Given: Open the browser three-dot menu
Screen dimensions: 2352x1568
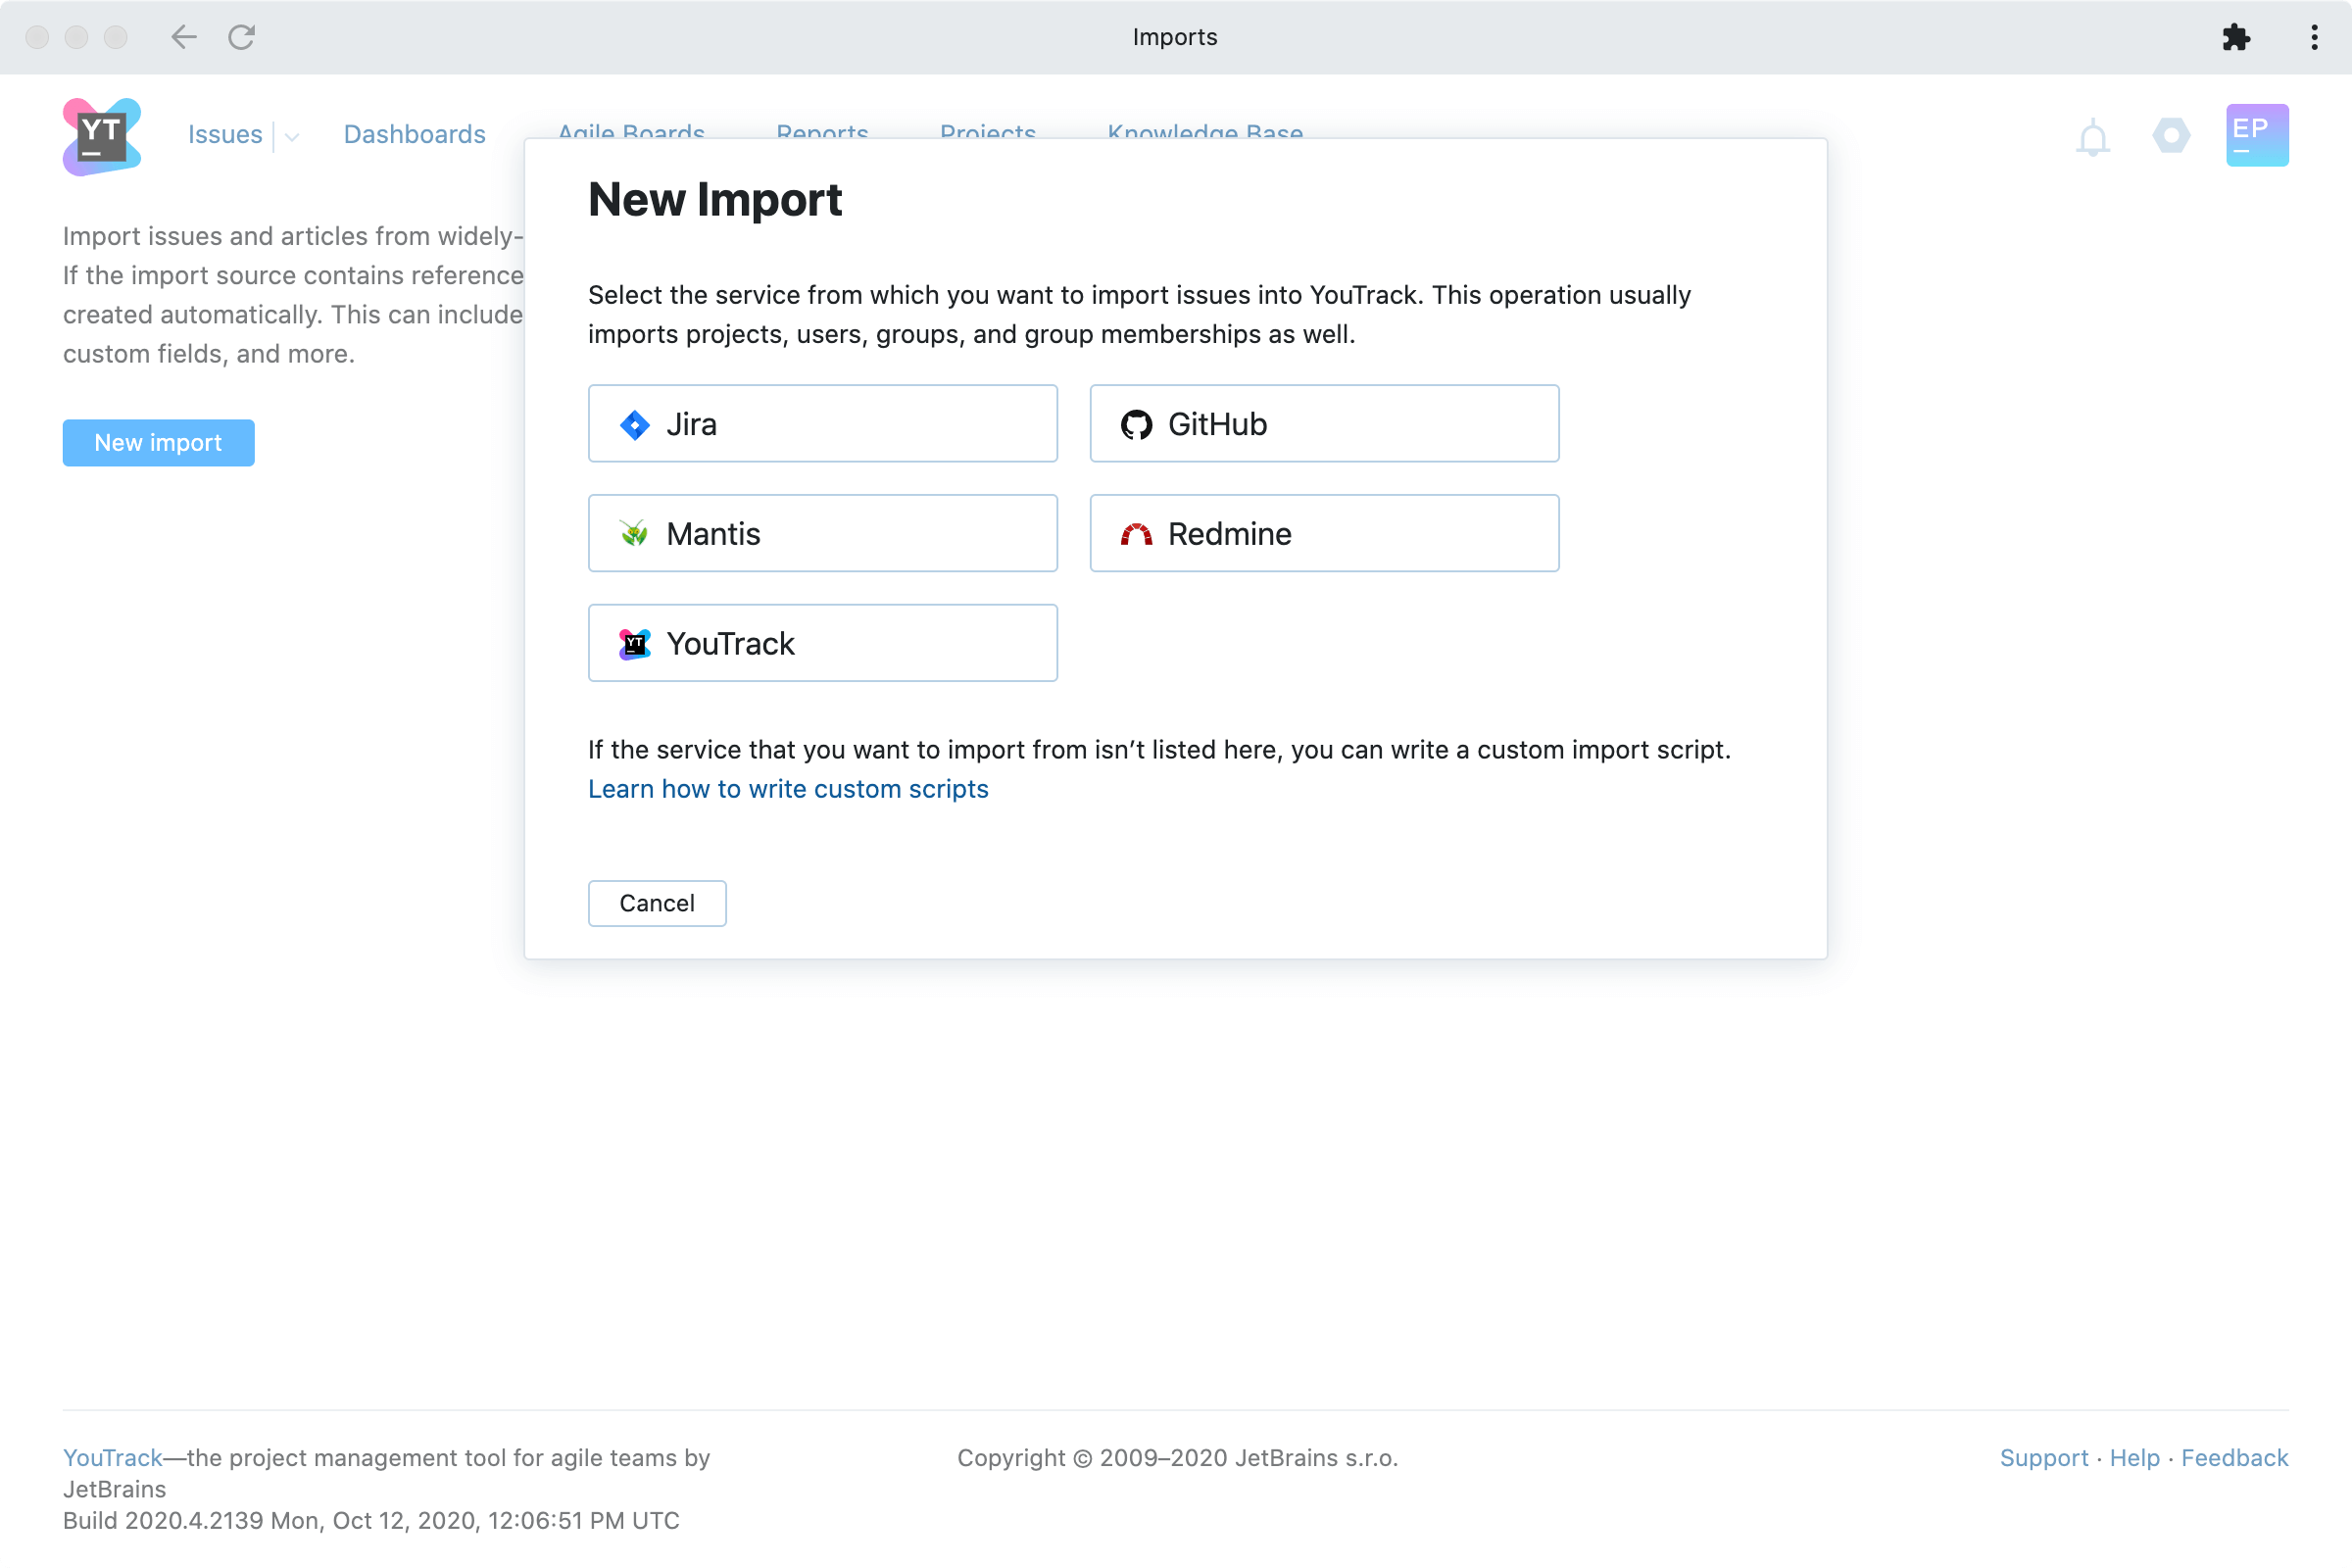Looking at the screenshot, I should [2314, 37].
